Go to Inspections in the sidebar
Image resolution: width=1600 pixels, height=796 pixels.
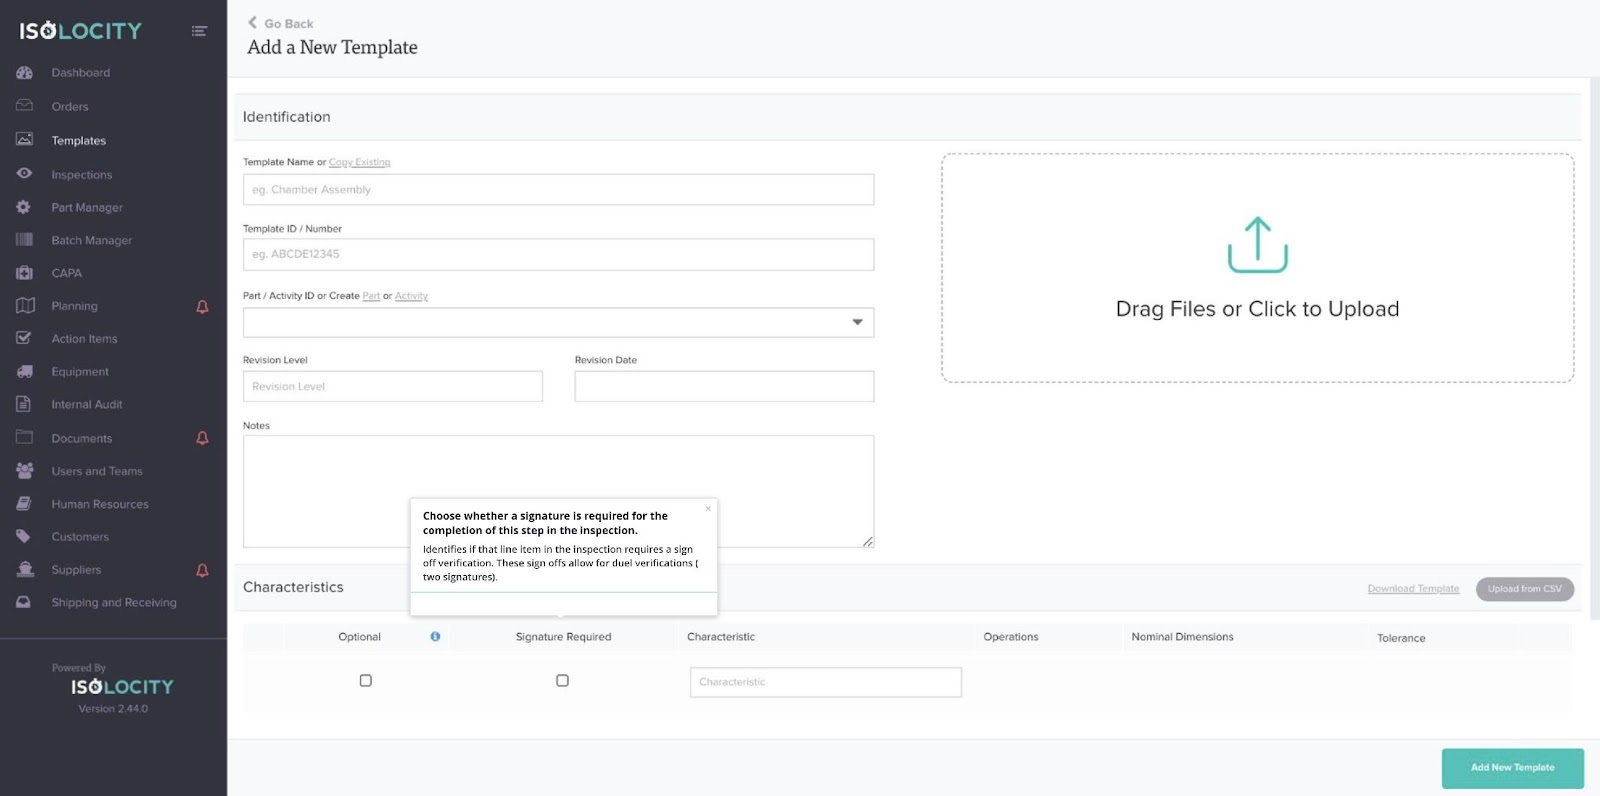tap(82, 175)
